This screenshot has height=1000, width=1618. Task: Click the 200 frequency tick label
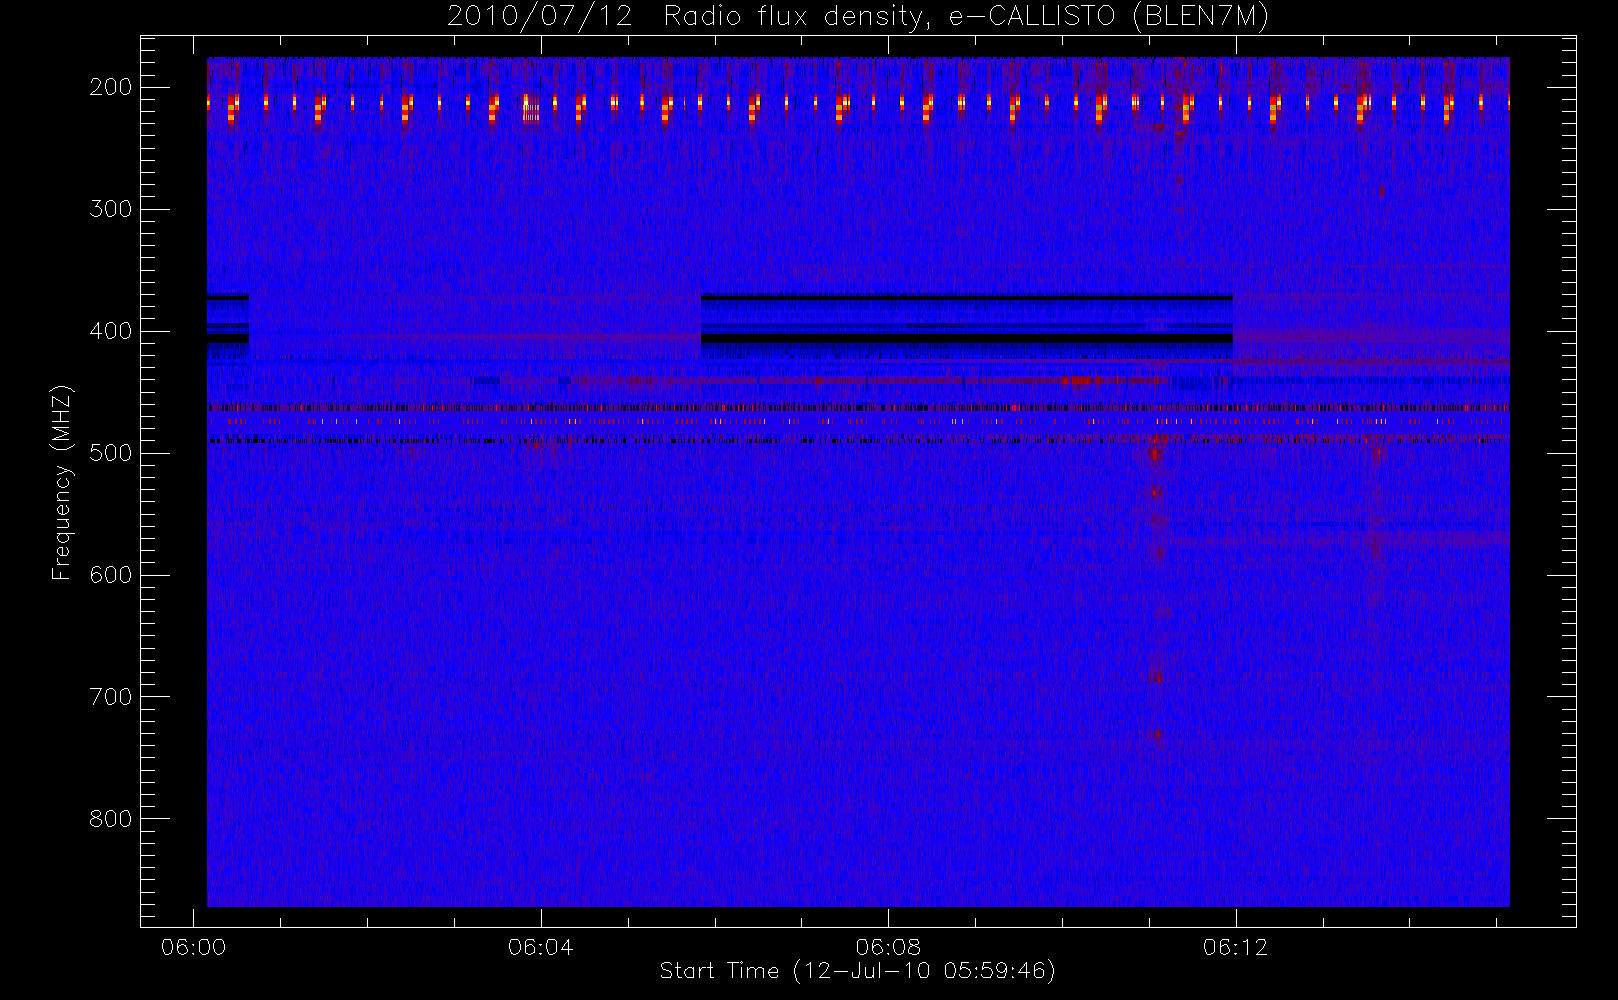(x=111, y=87)
